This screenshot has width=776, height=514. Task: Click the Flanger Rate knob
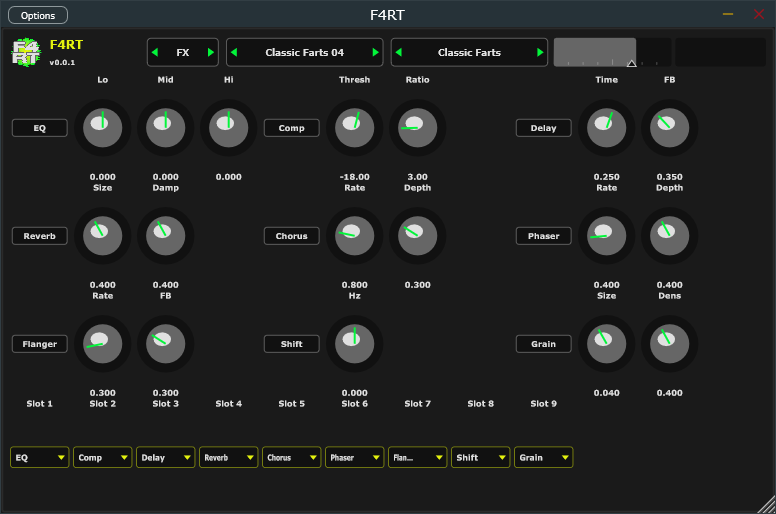pos(102,343)
